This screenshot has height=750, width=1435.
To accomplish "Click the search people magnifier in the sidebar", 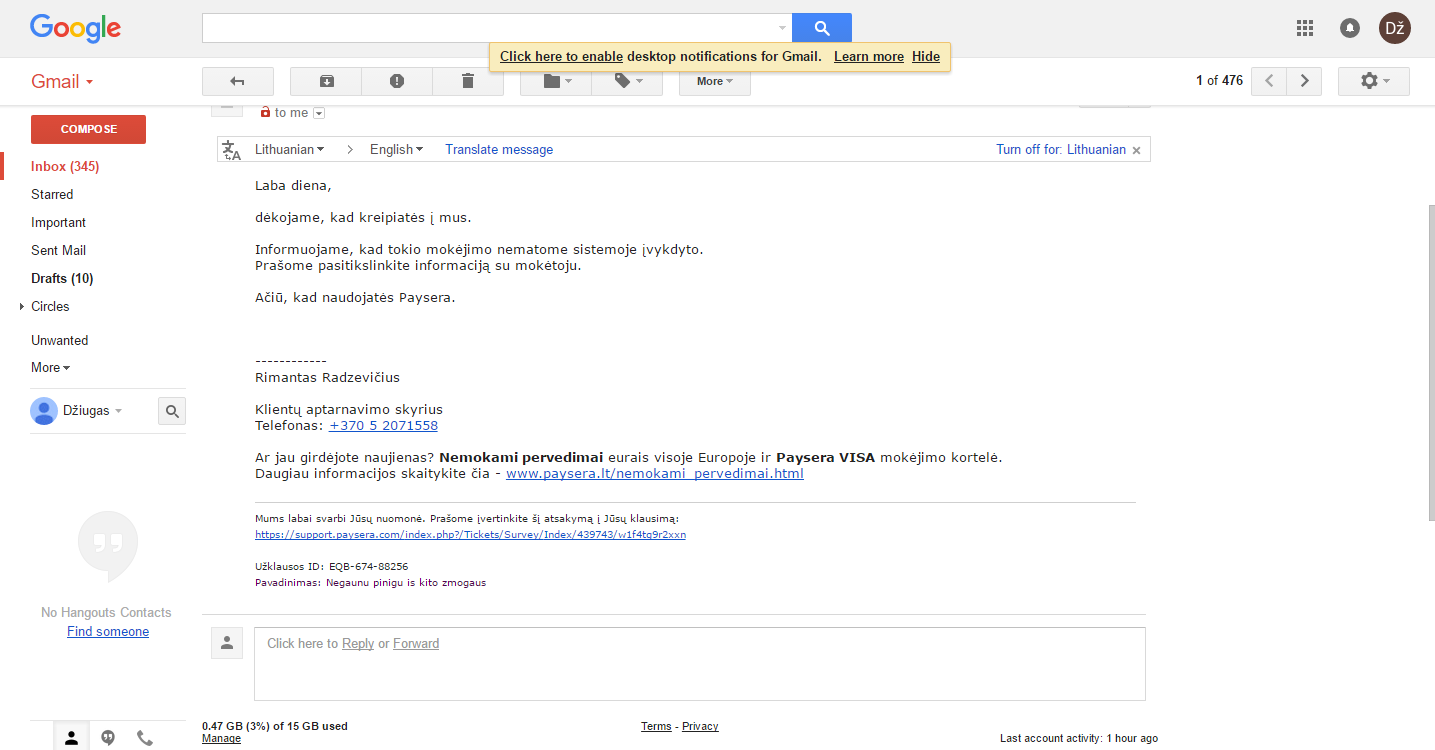I will [172, 411].
